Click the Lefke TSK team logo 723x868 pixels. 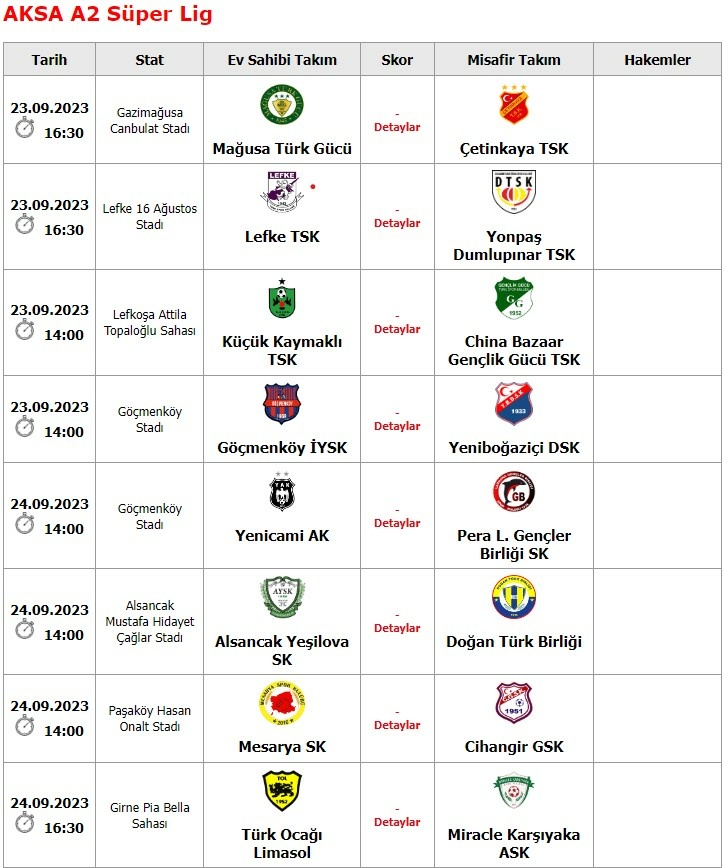pos(282,192)
